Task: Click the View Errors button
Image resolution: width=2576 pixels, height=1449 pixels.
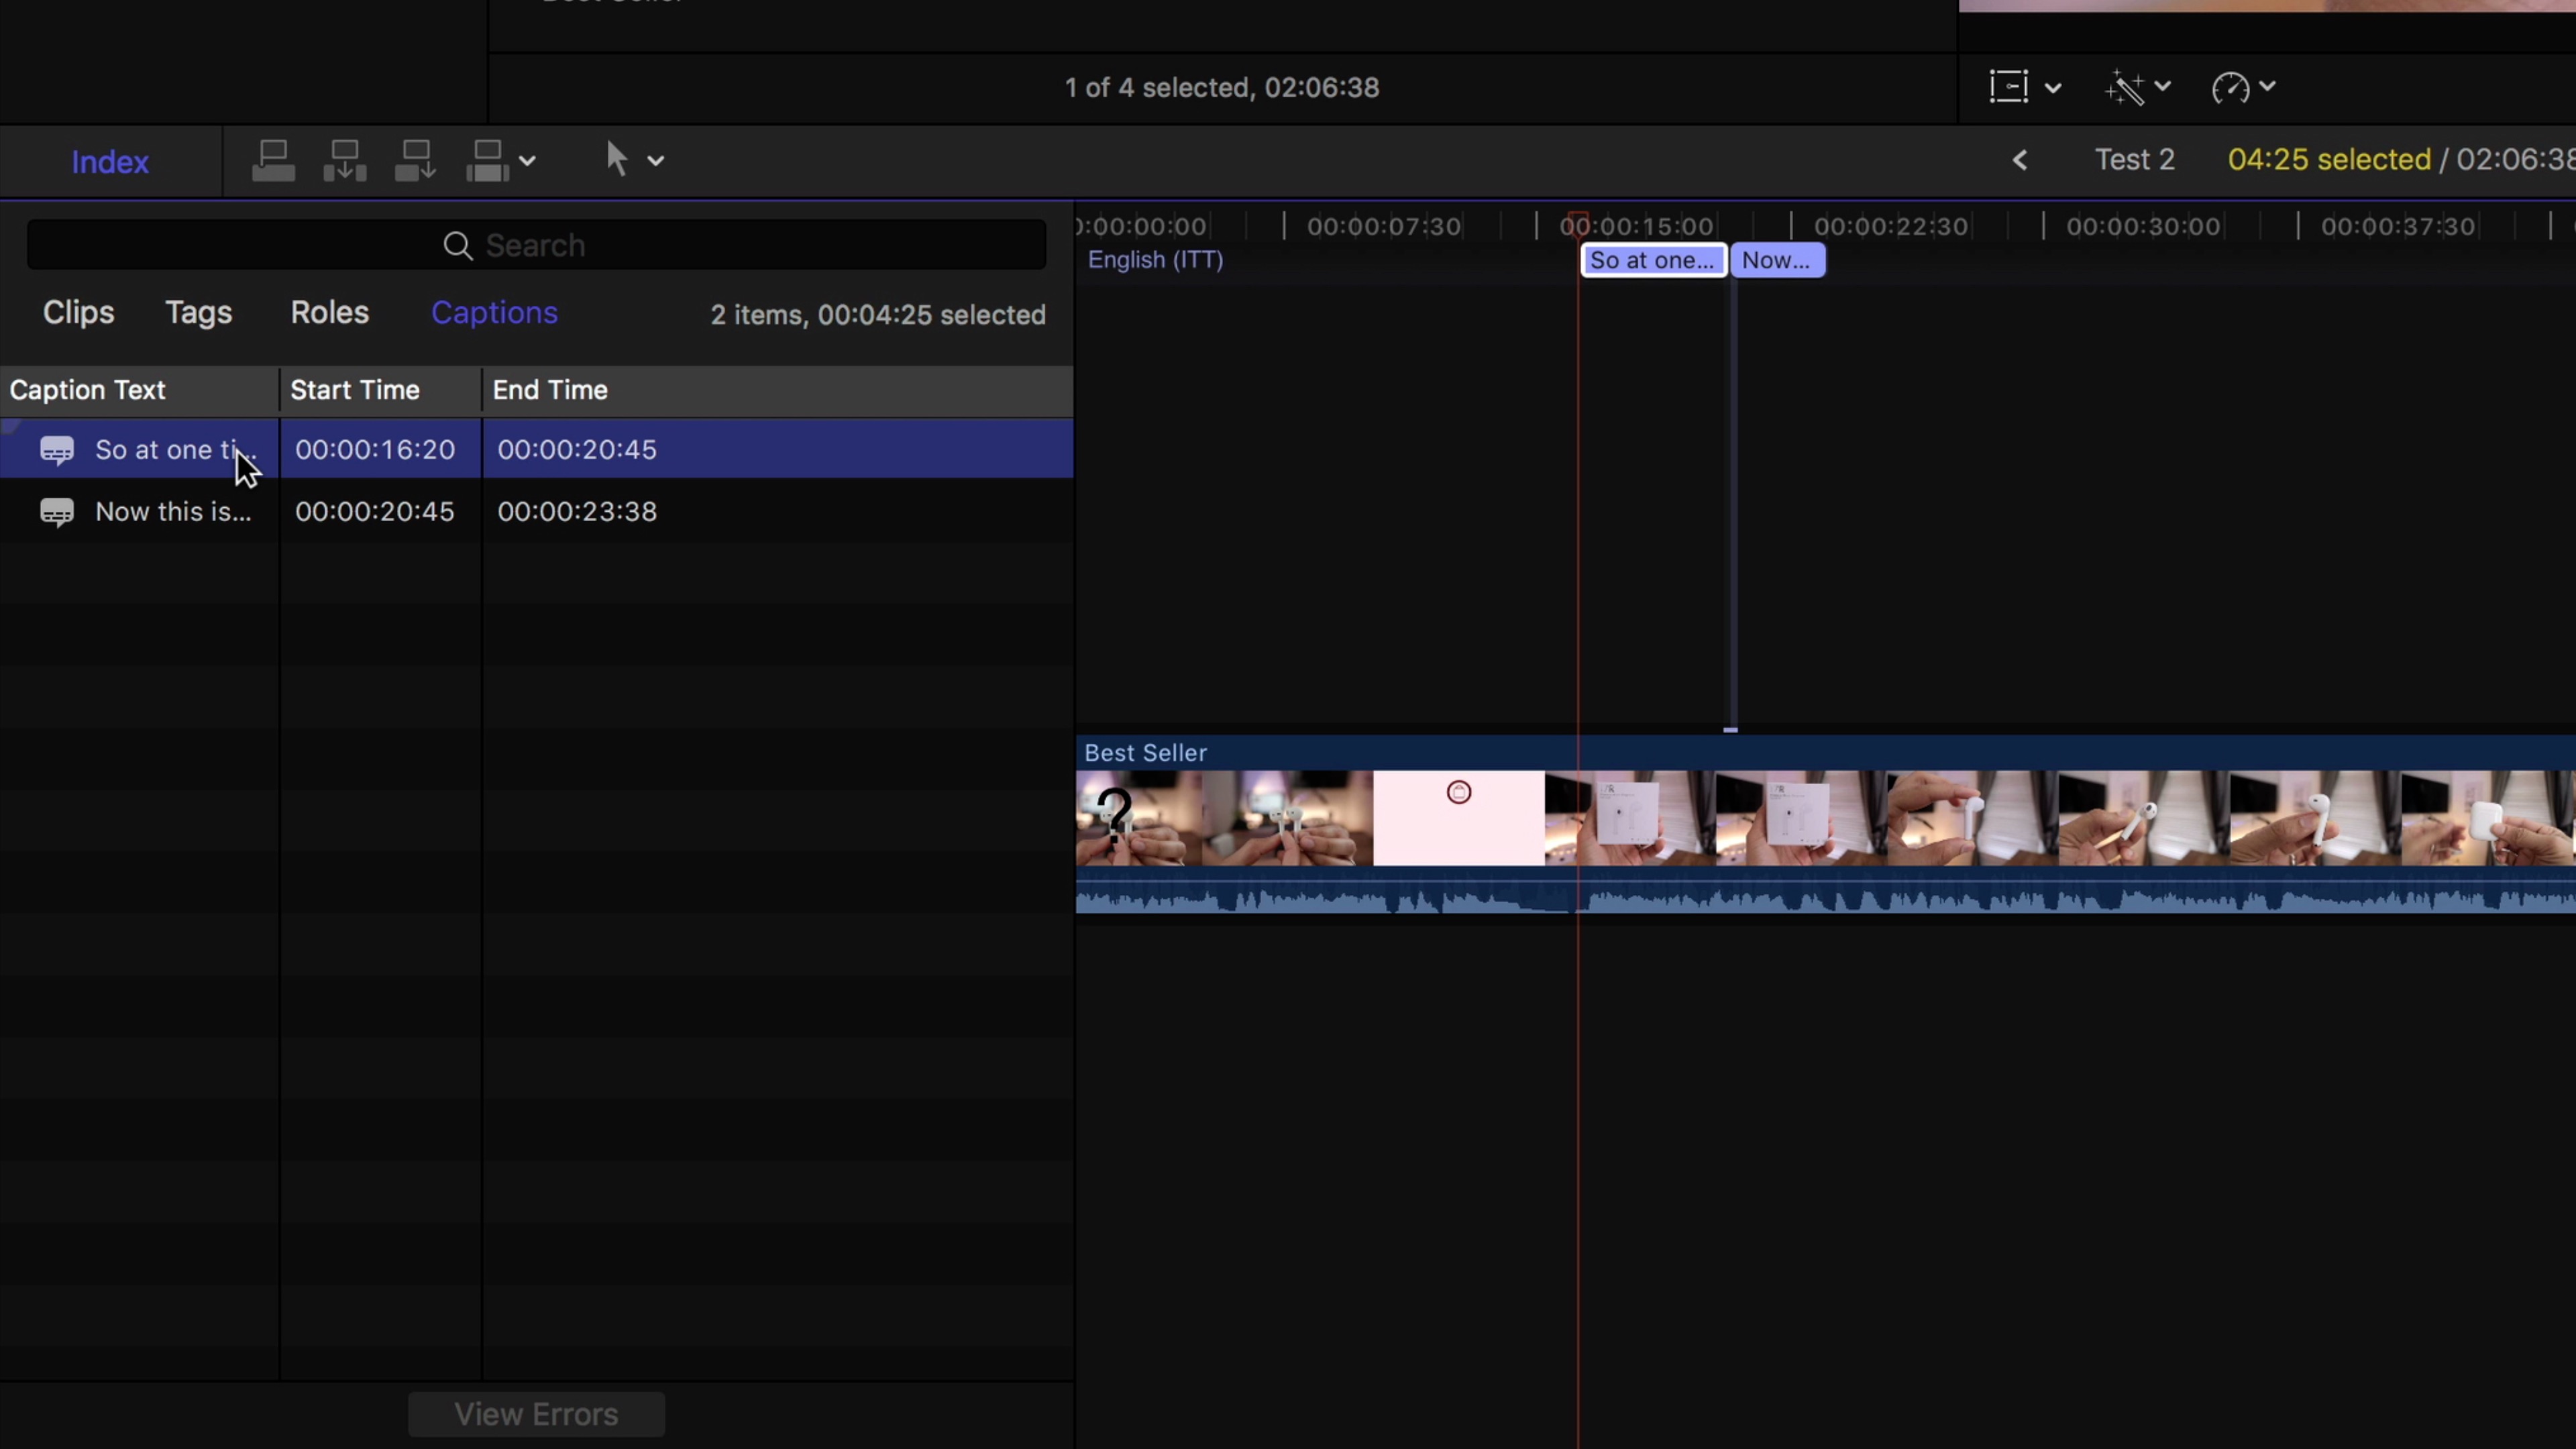Action: [536, 1414]
